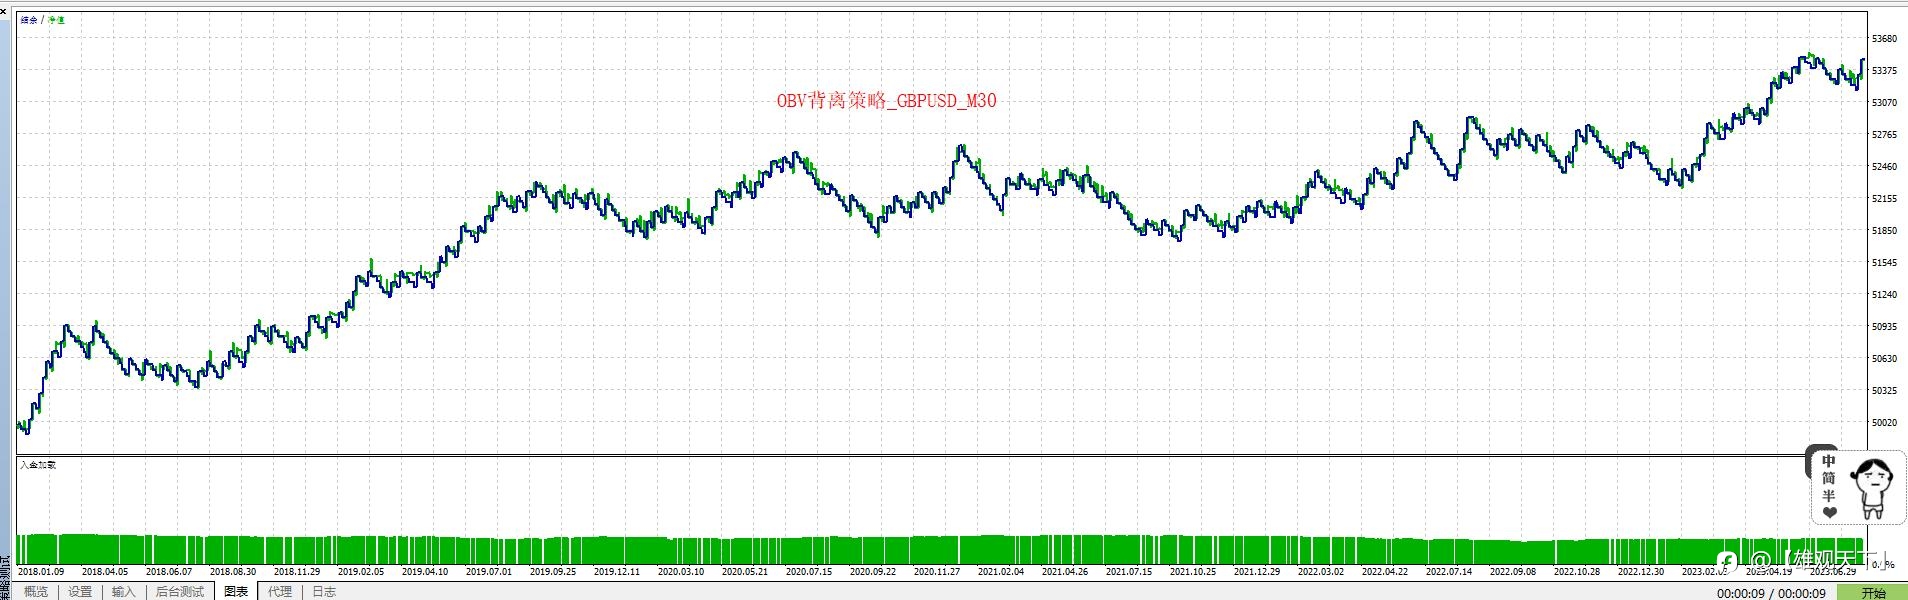Click the 53375 axis value

tap(1884, 71)
